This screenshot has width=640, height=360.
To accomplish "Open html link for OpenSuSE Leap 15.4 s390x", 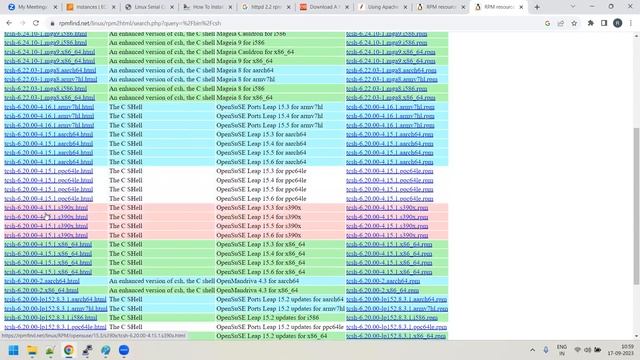I will click(46, 217).
